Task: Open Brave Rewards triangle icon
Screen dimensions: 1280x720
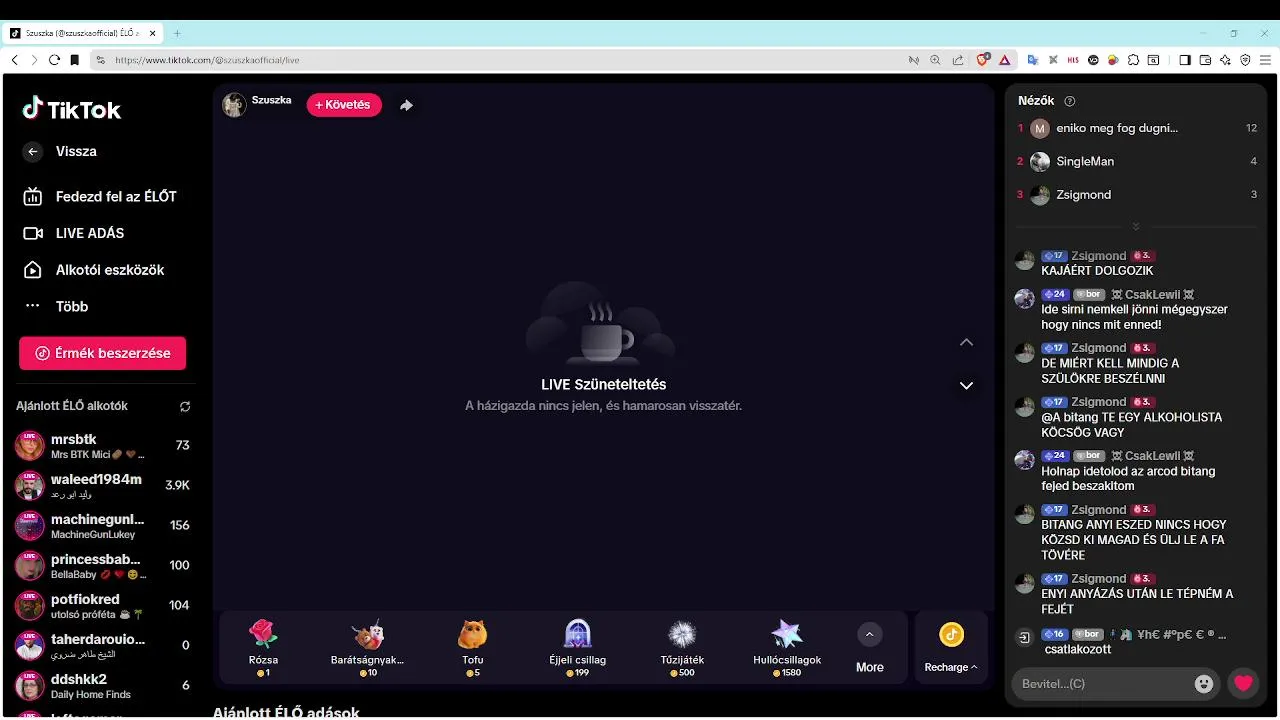Action: pyautogui.click(x=1004, y=60)
